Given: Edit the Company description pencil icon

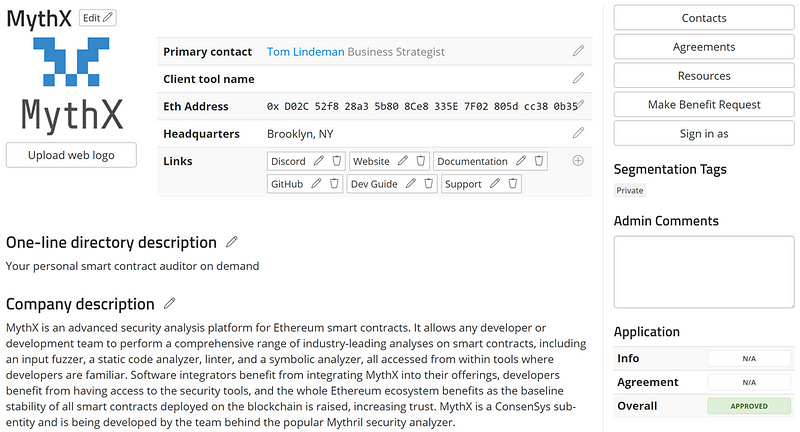Looking at the screenshot, I should pos(169,303).
